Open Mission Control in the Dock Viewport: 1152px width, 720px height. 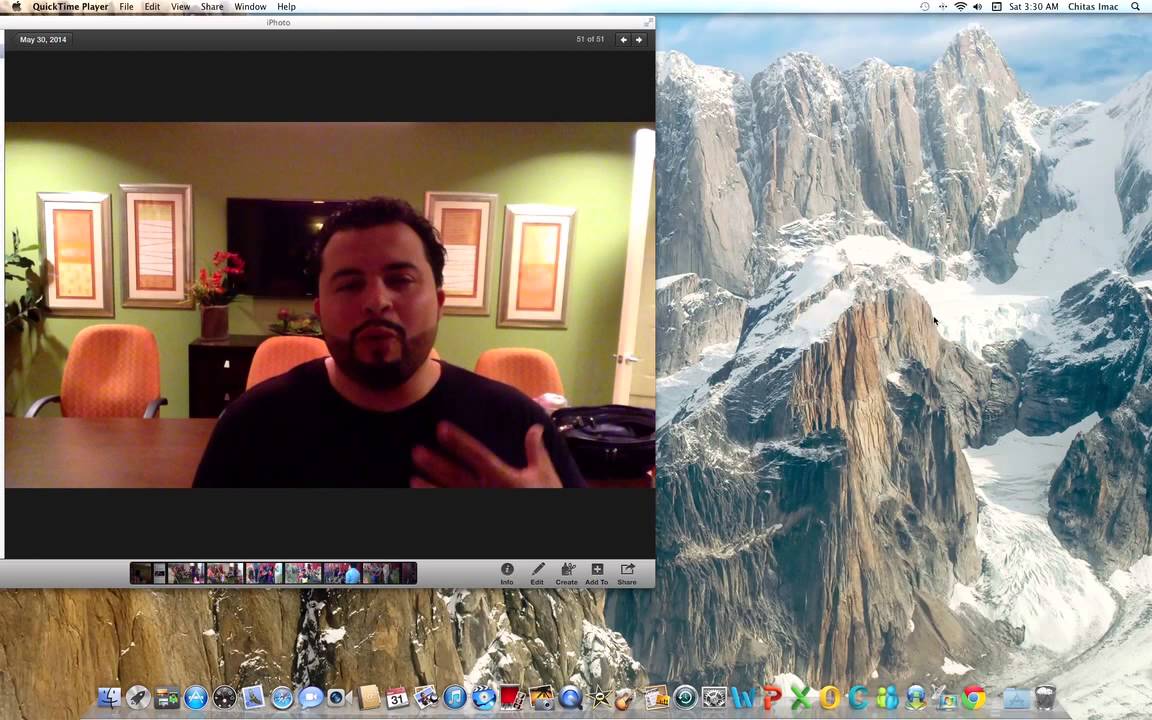pyautogui.click(x=167, y=696)
